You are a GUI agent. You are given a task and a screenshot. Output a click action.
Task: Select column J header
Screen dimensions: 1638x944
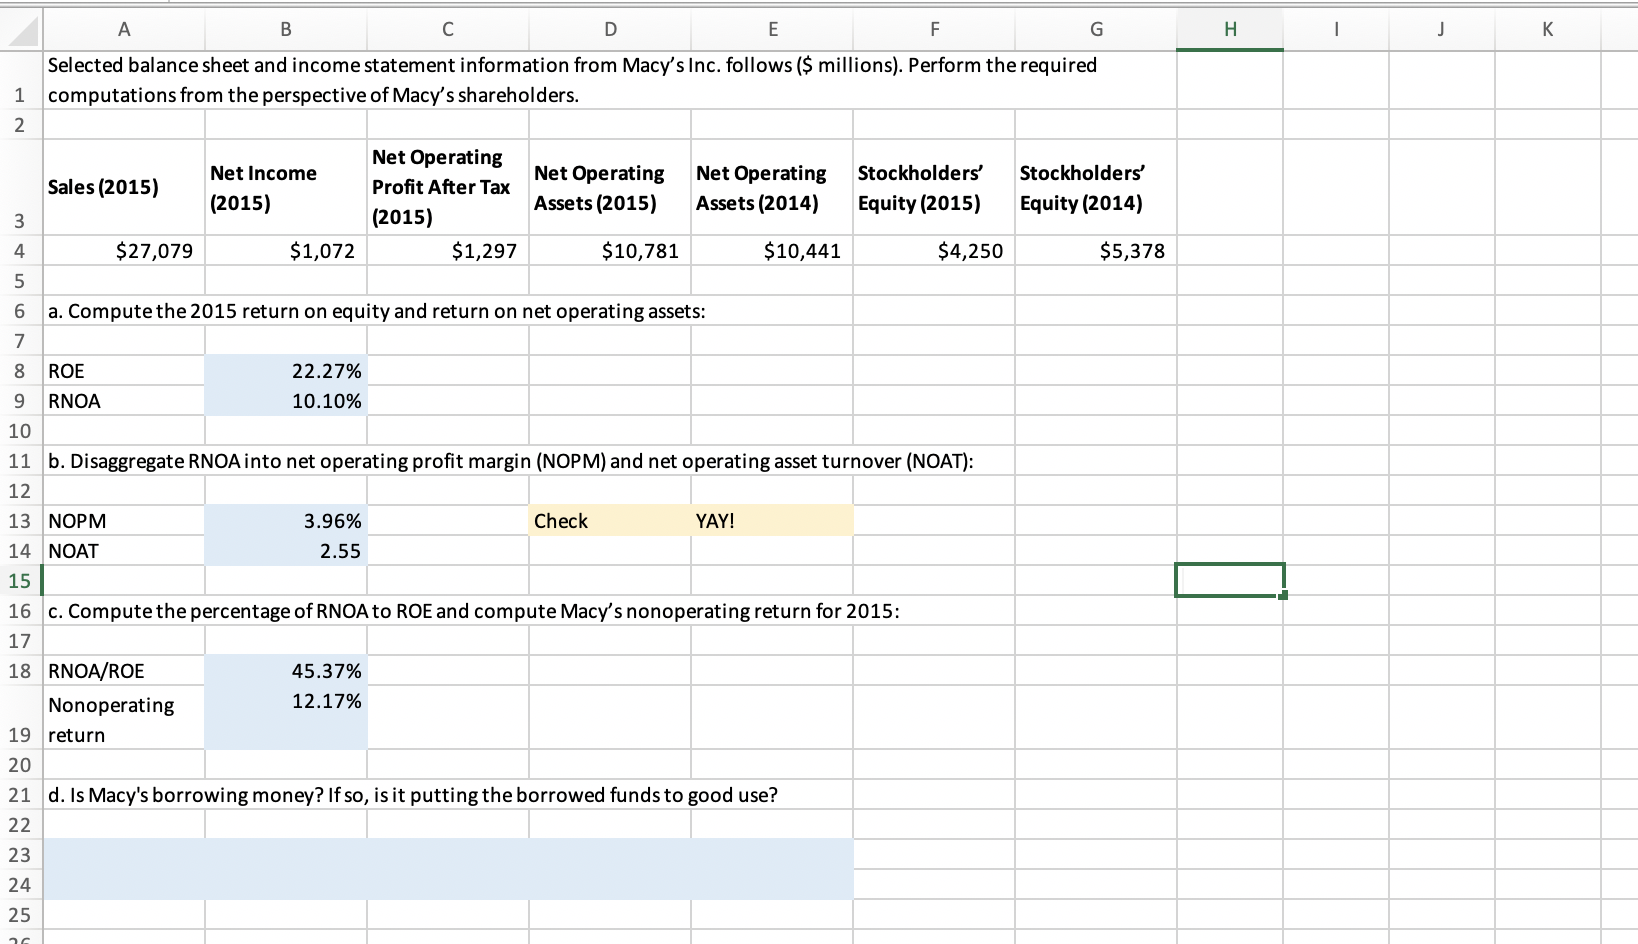point(1440,30)
